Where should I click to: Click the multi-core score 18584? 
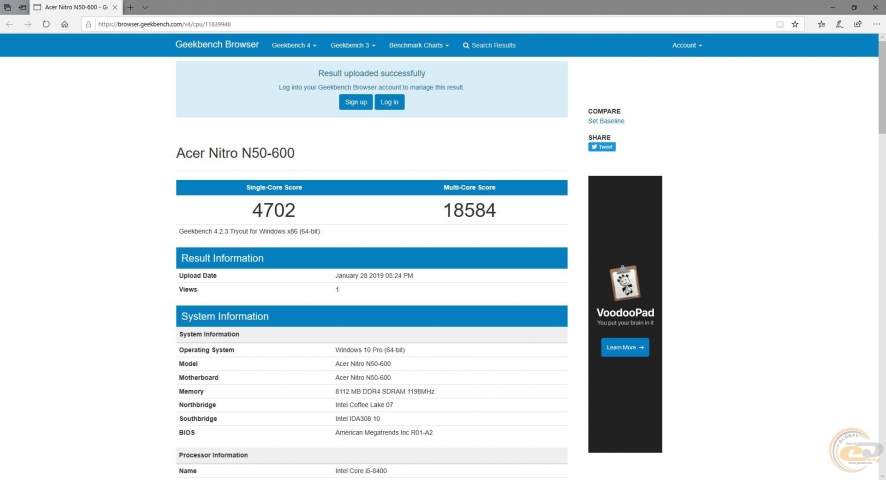tap(470, 210)
